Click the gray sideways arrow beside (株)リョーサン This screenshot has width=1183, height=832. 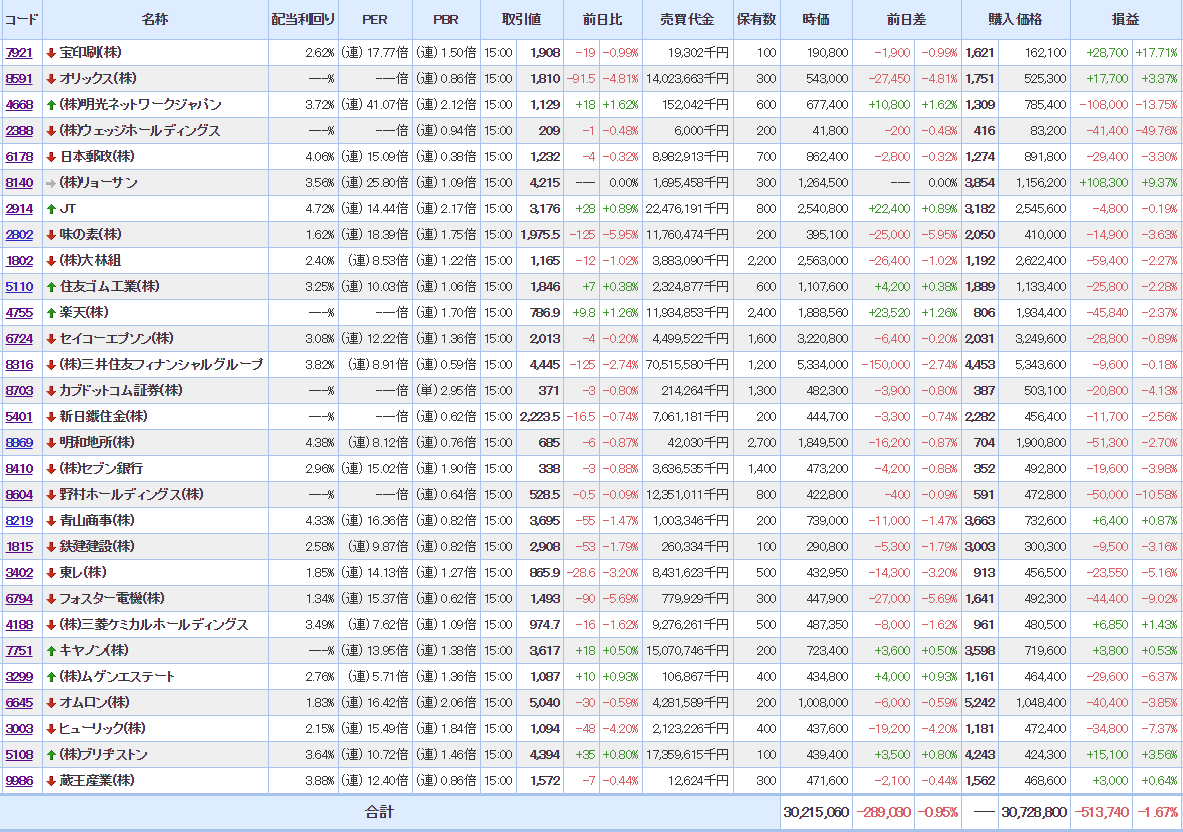pyautogui.click(x=51, y=183)
